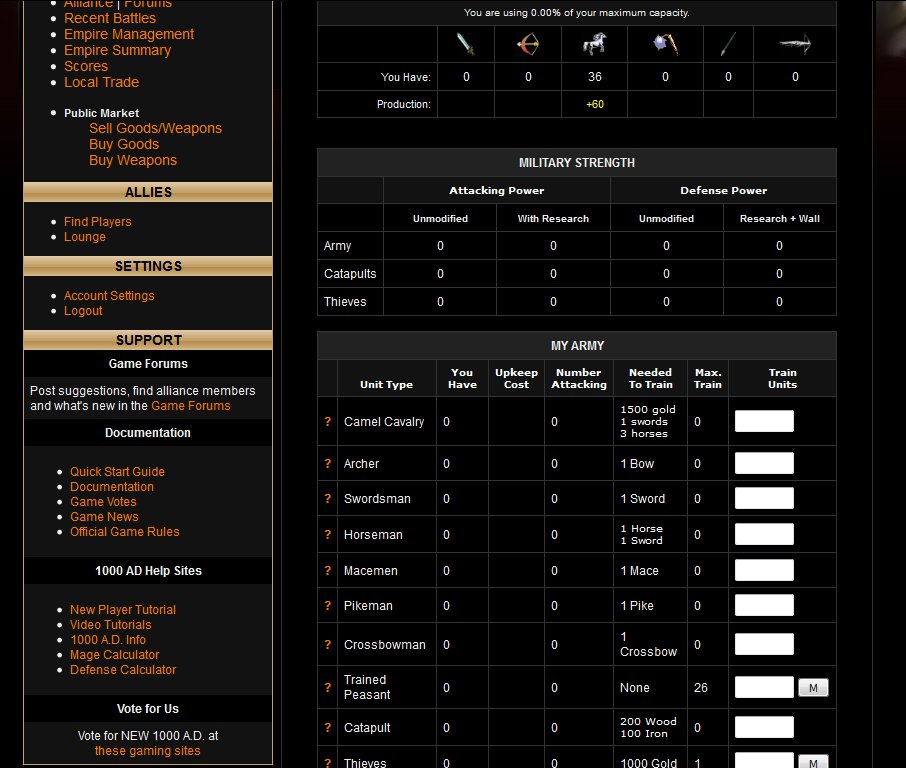
Task: Log out using the Logout link
Action: (83, 311)
